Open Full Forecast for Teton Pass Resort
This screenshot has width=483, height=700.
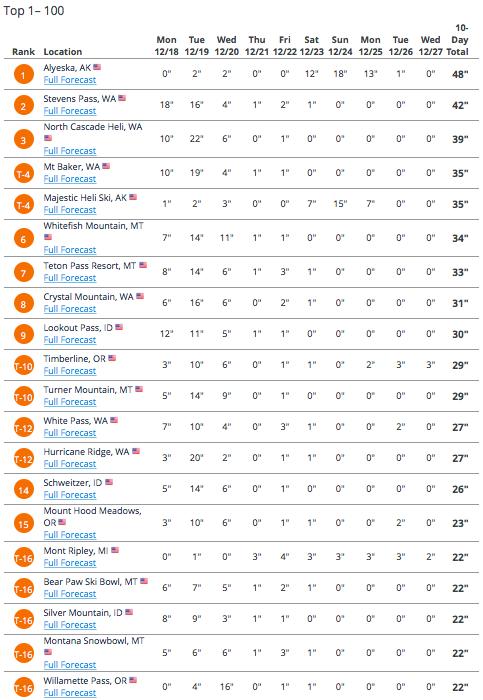[x=70, y=278]
